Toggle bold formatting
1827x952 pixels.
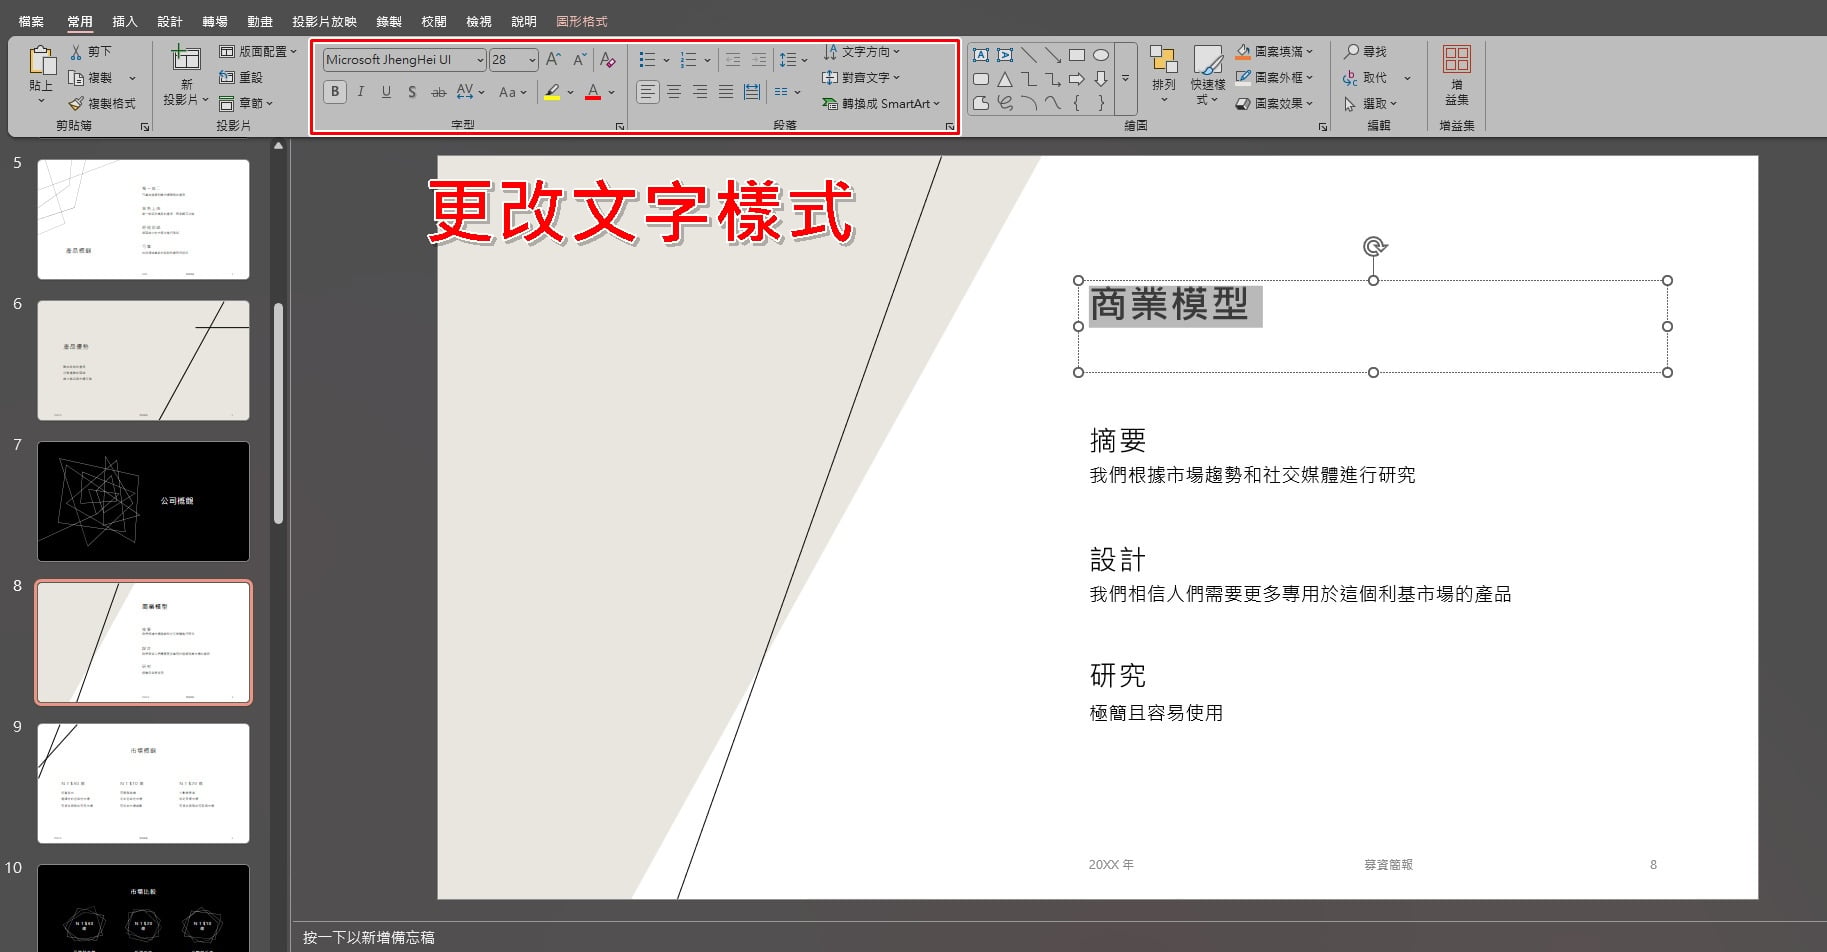pyautogui.click(x=335, y=92)
